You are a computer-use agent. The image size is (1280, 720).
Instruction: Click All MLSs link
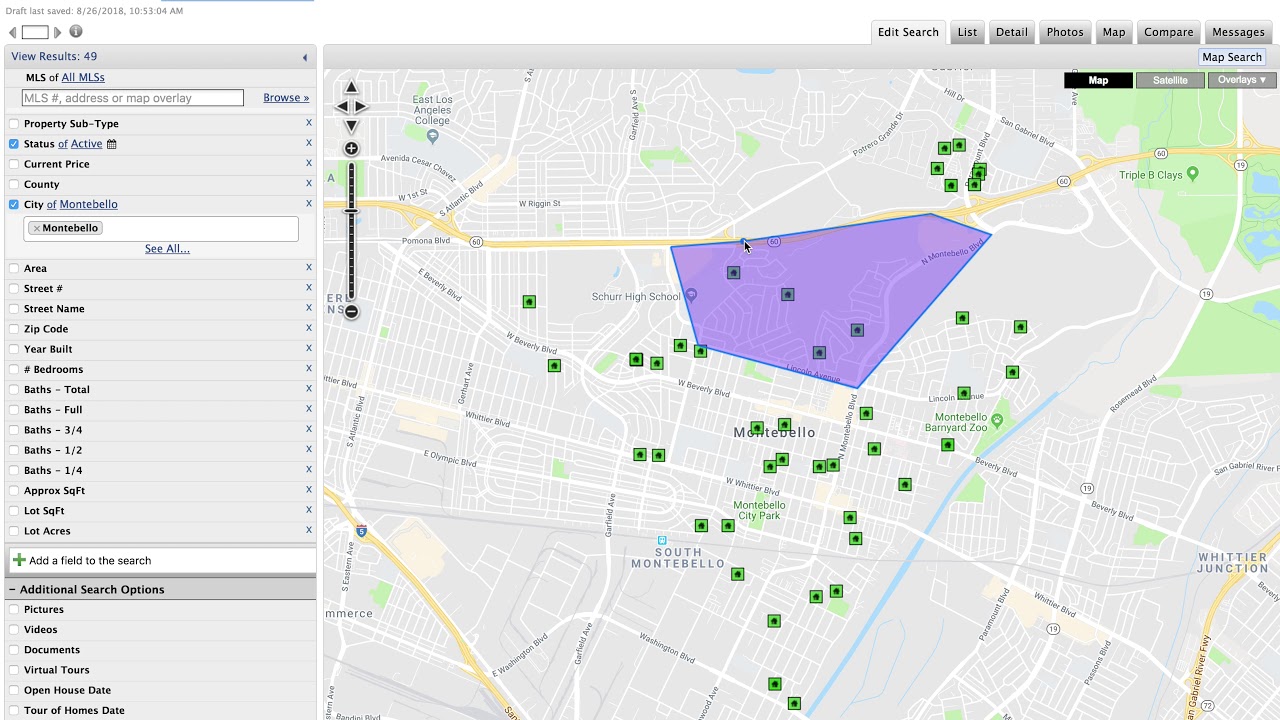coord(83,77)
